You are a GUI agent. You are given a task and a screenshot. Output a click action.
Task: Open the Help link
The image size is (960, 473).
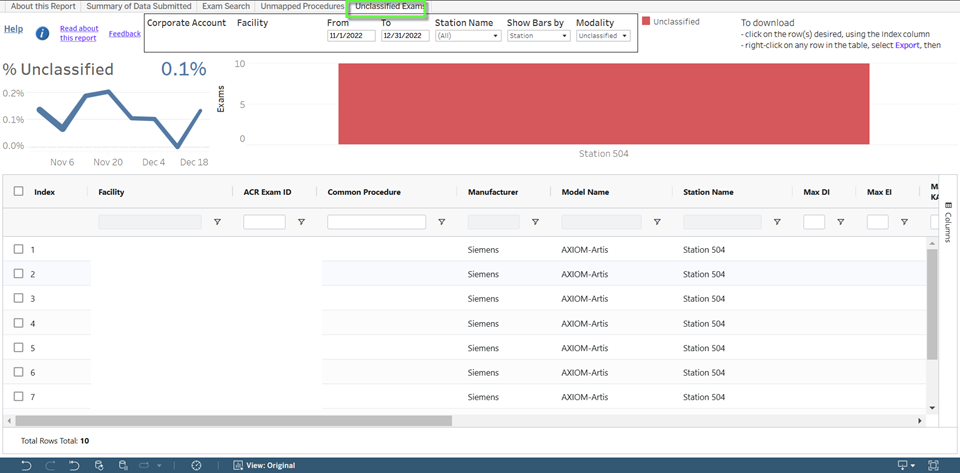pyautogui.click(x=13, y=29)
